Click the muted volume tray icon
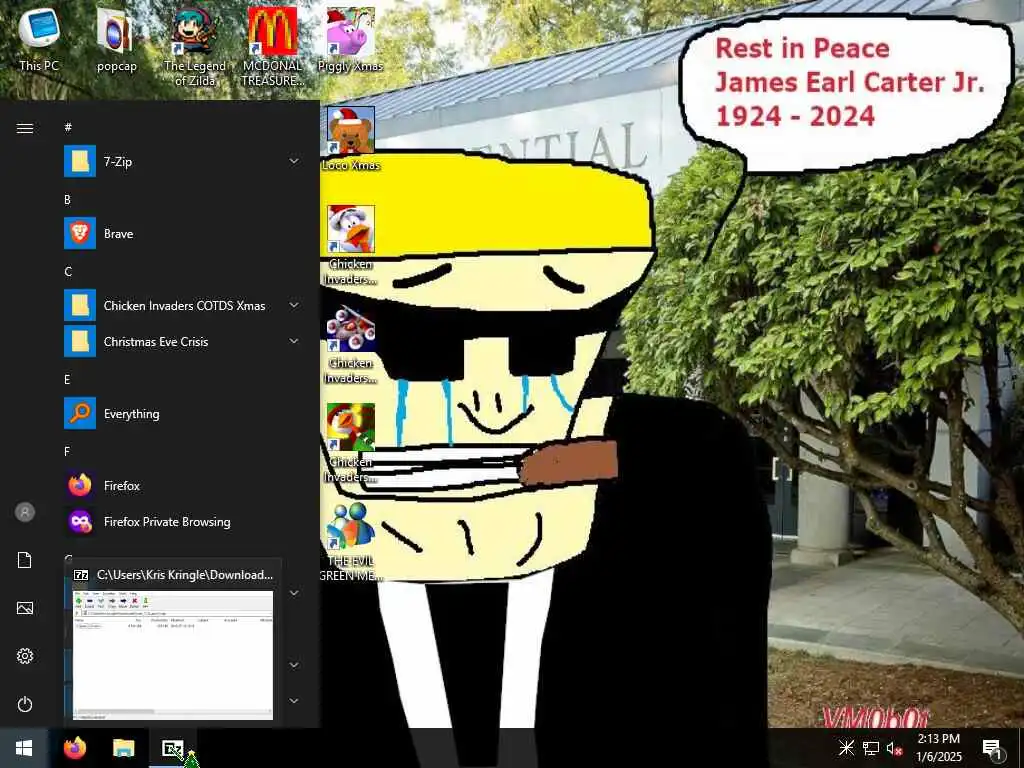The height and width of the screenshot is (768, 1024). (894, 748)
